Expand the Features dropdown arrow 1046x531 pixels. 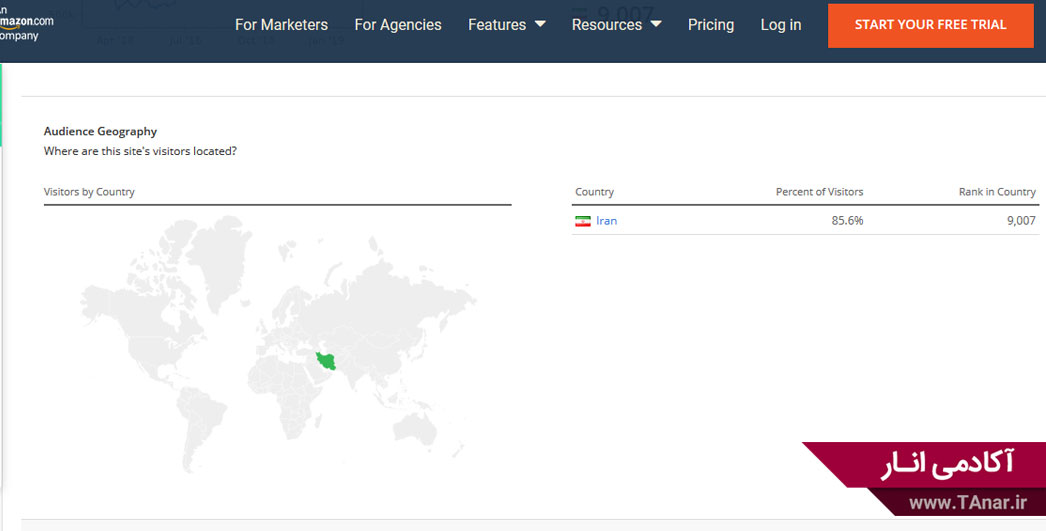pos(540,24)
